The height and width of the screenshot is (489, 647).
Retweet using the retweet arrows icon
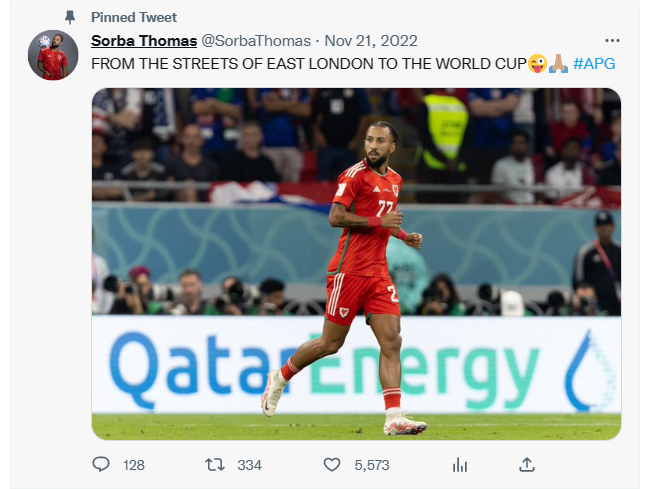[215, 465]
